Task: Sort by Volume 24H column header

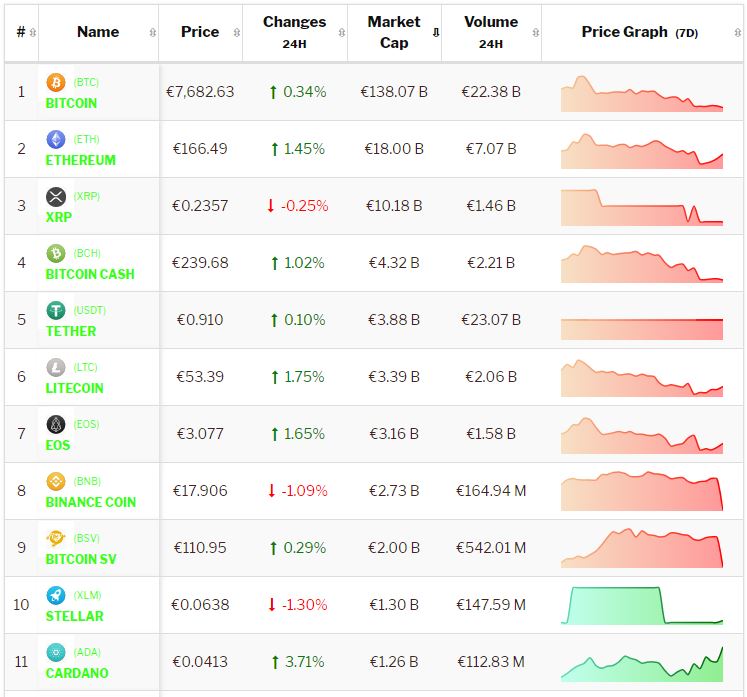Action: pyautogui.click(x=491, y=32)
